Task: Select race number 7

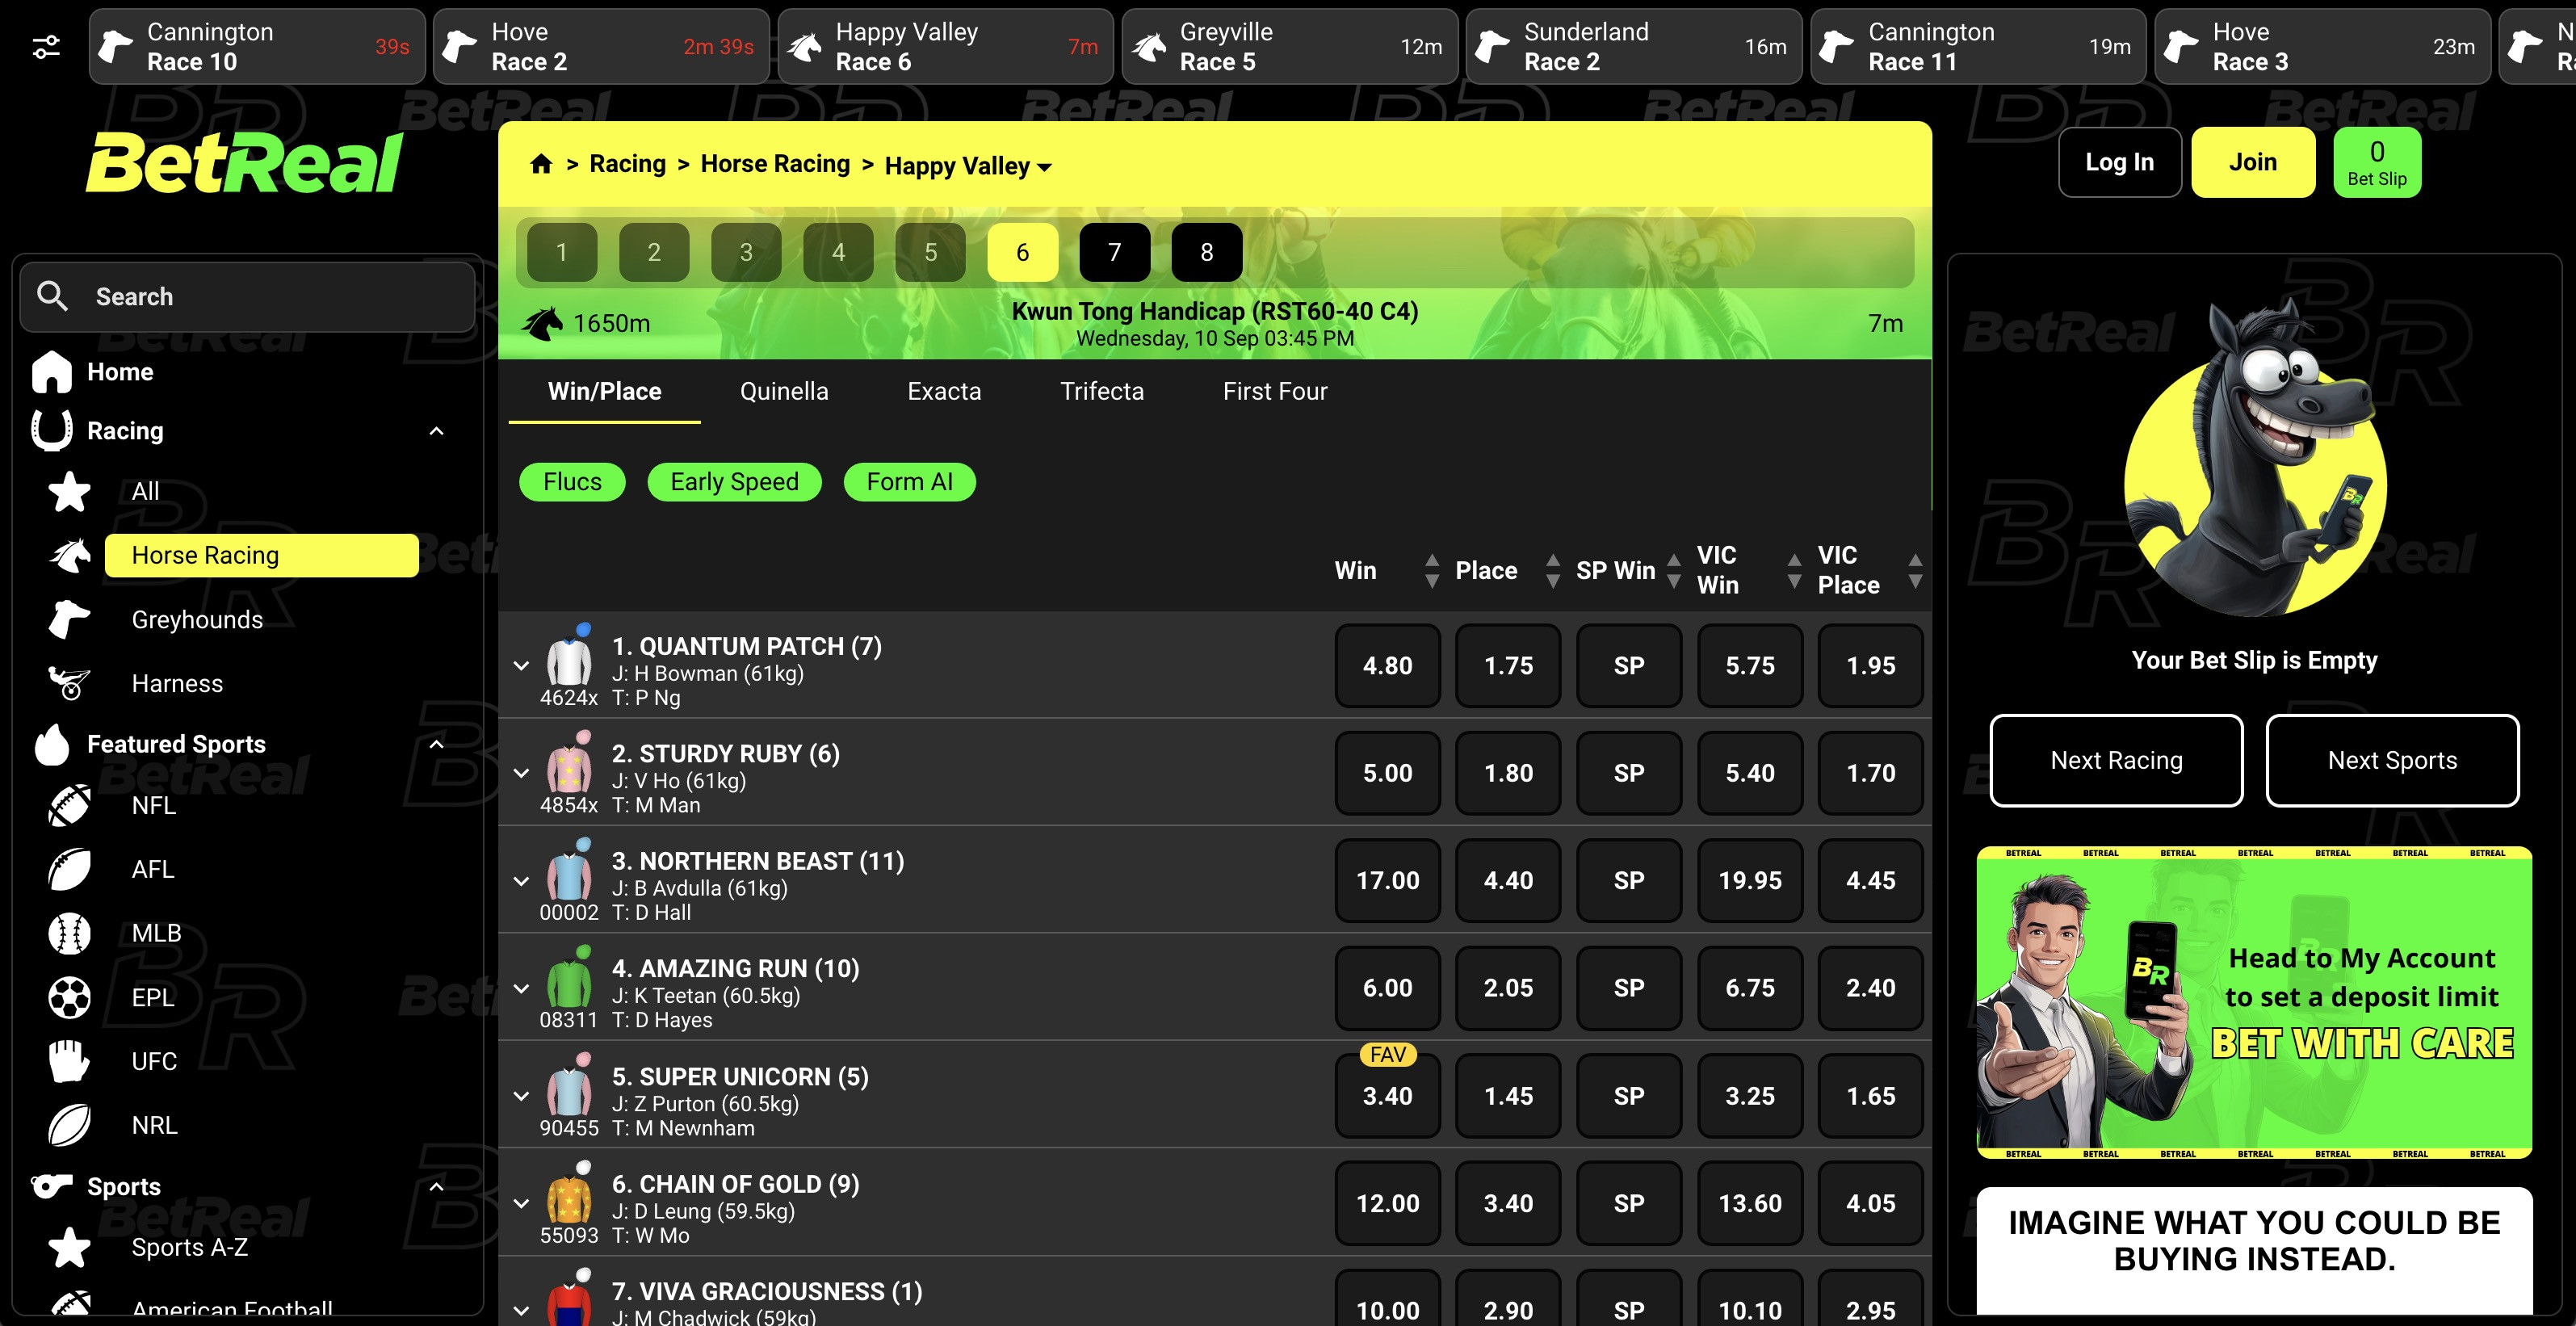Action: 1114,252
